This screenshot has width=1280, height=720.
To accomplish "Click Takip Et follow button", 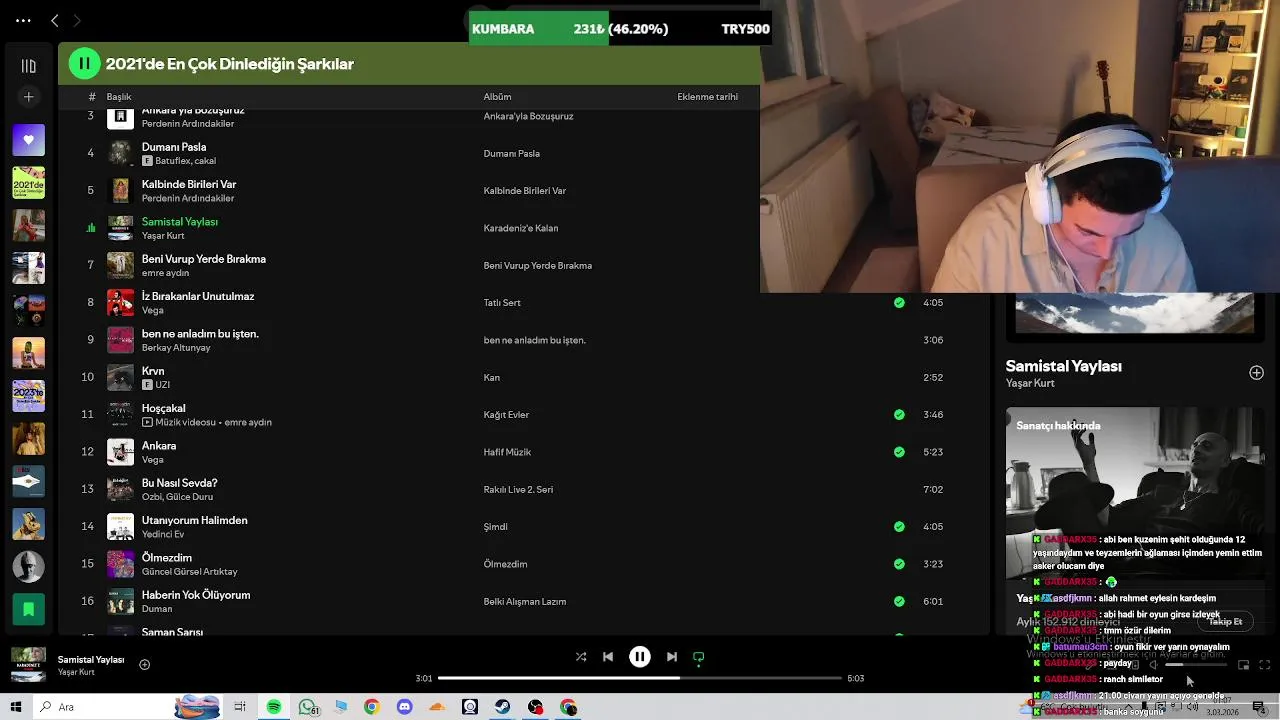I will (1225, 622).
